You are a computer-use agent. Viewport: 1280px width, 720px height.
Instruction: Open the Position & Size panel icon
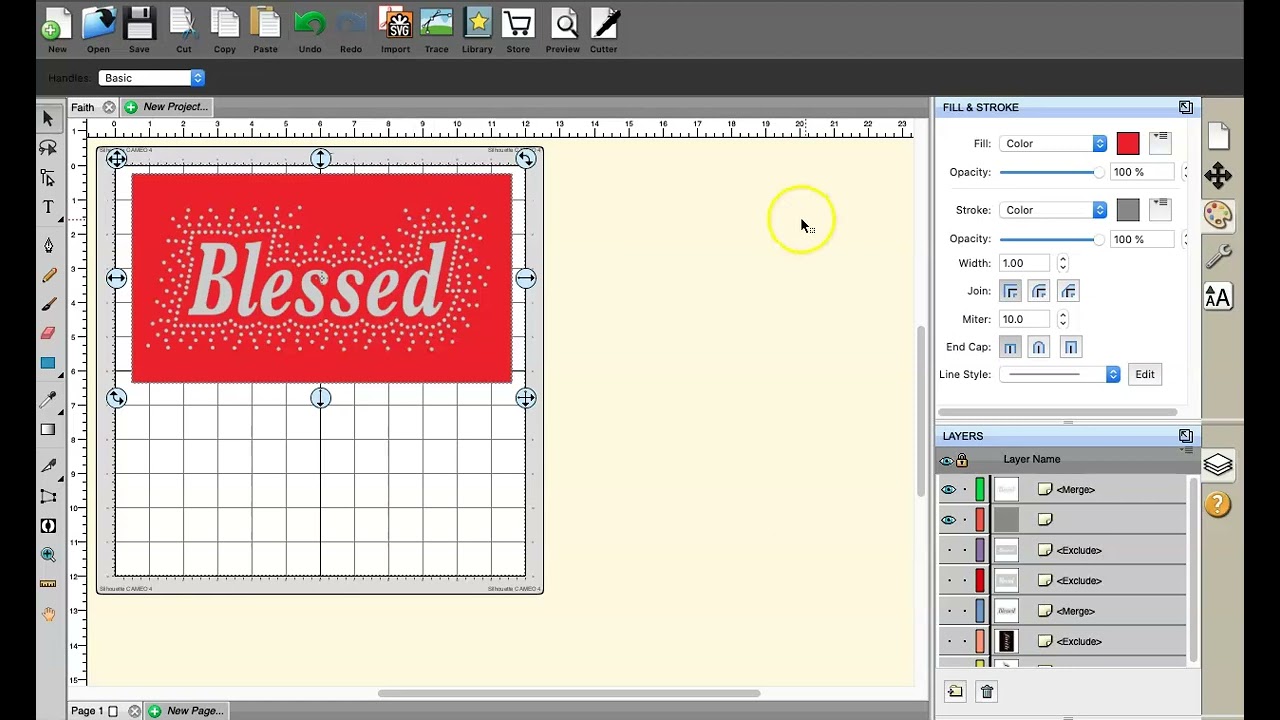[1217, 176]
